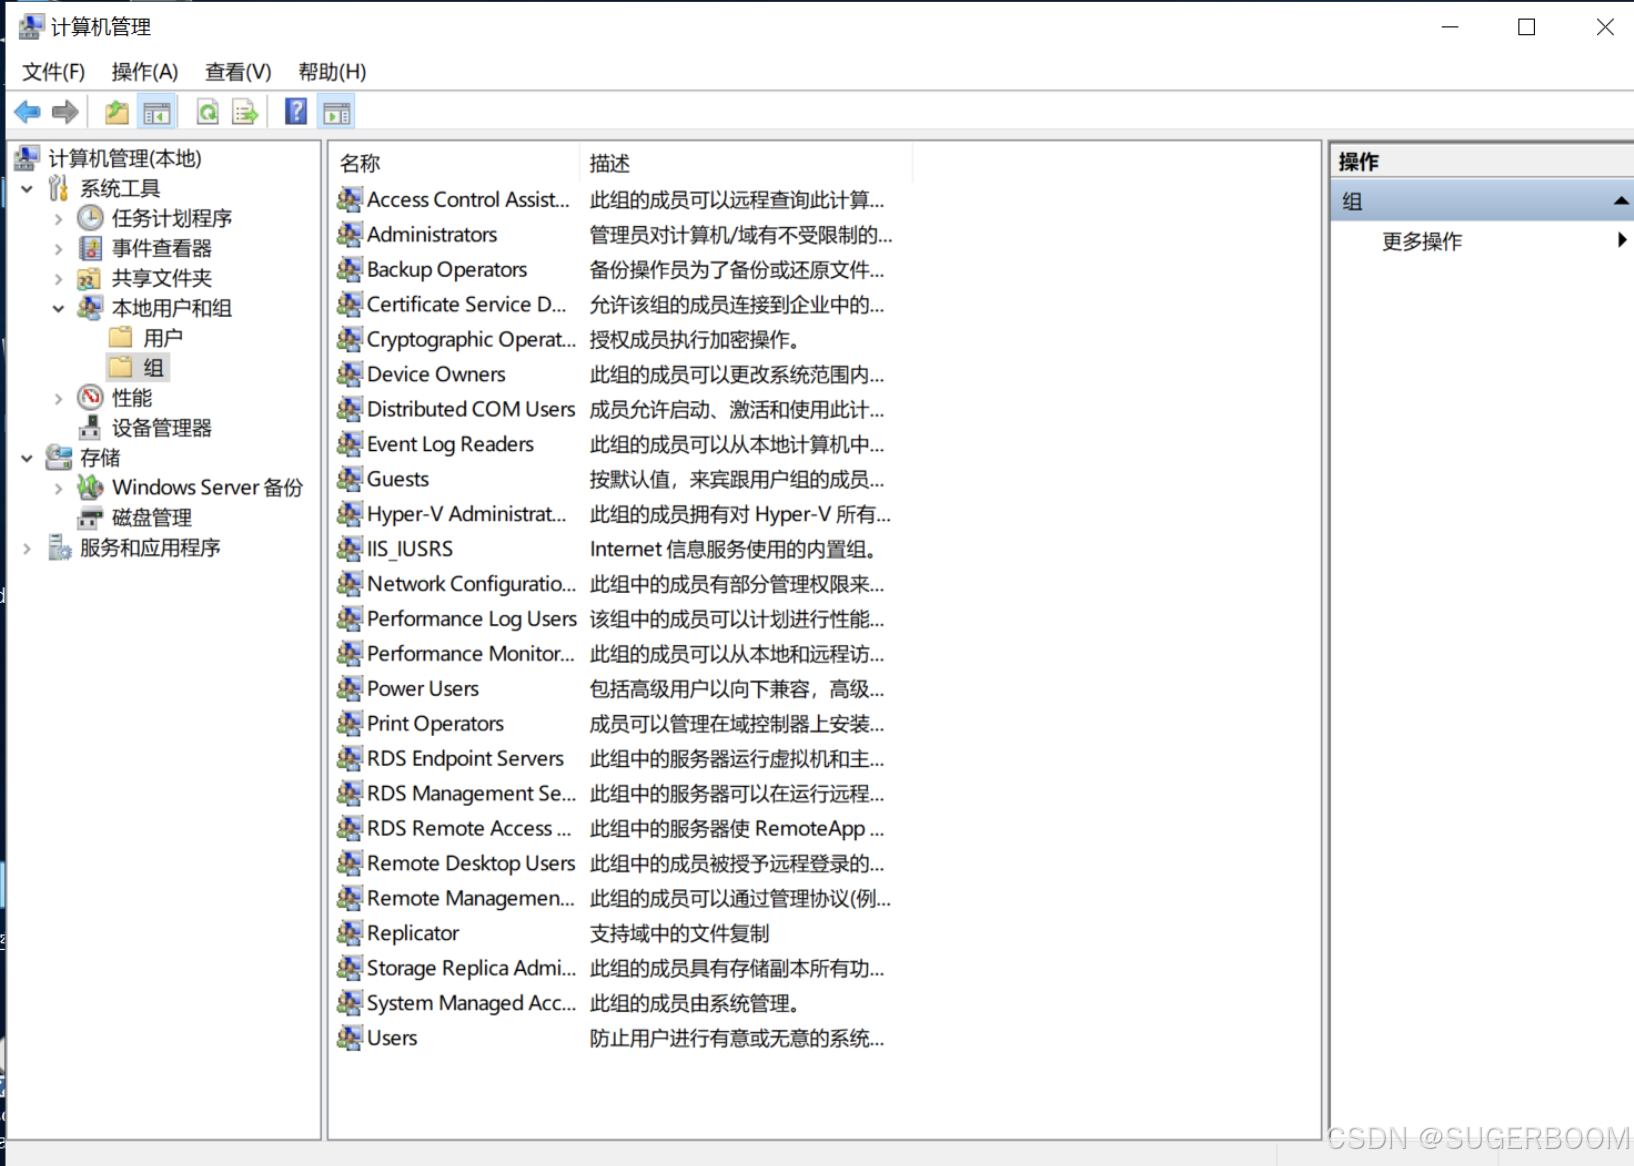Select the System Managed Accounts row

tap(471, 1003)
